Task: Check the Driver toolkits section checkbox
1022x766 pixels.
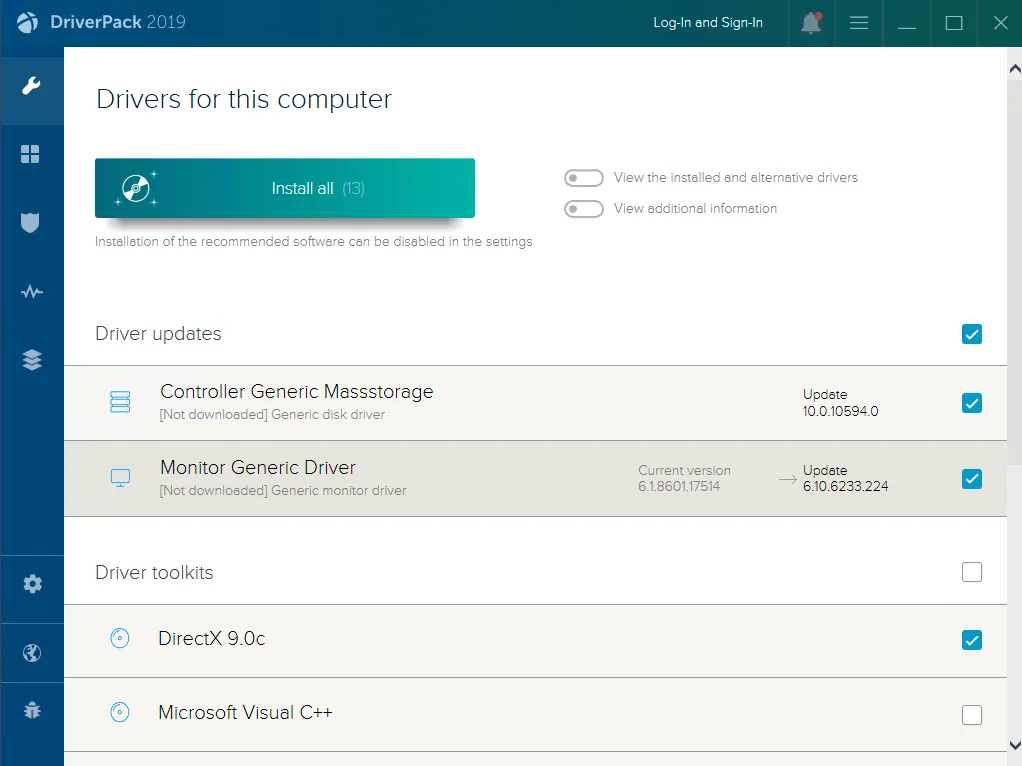Action: pyautogui.click(x=971, y=572)
